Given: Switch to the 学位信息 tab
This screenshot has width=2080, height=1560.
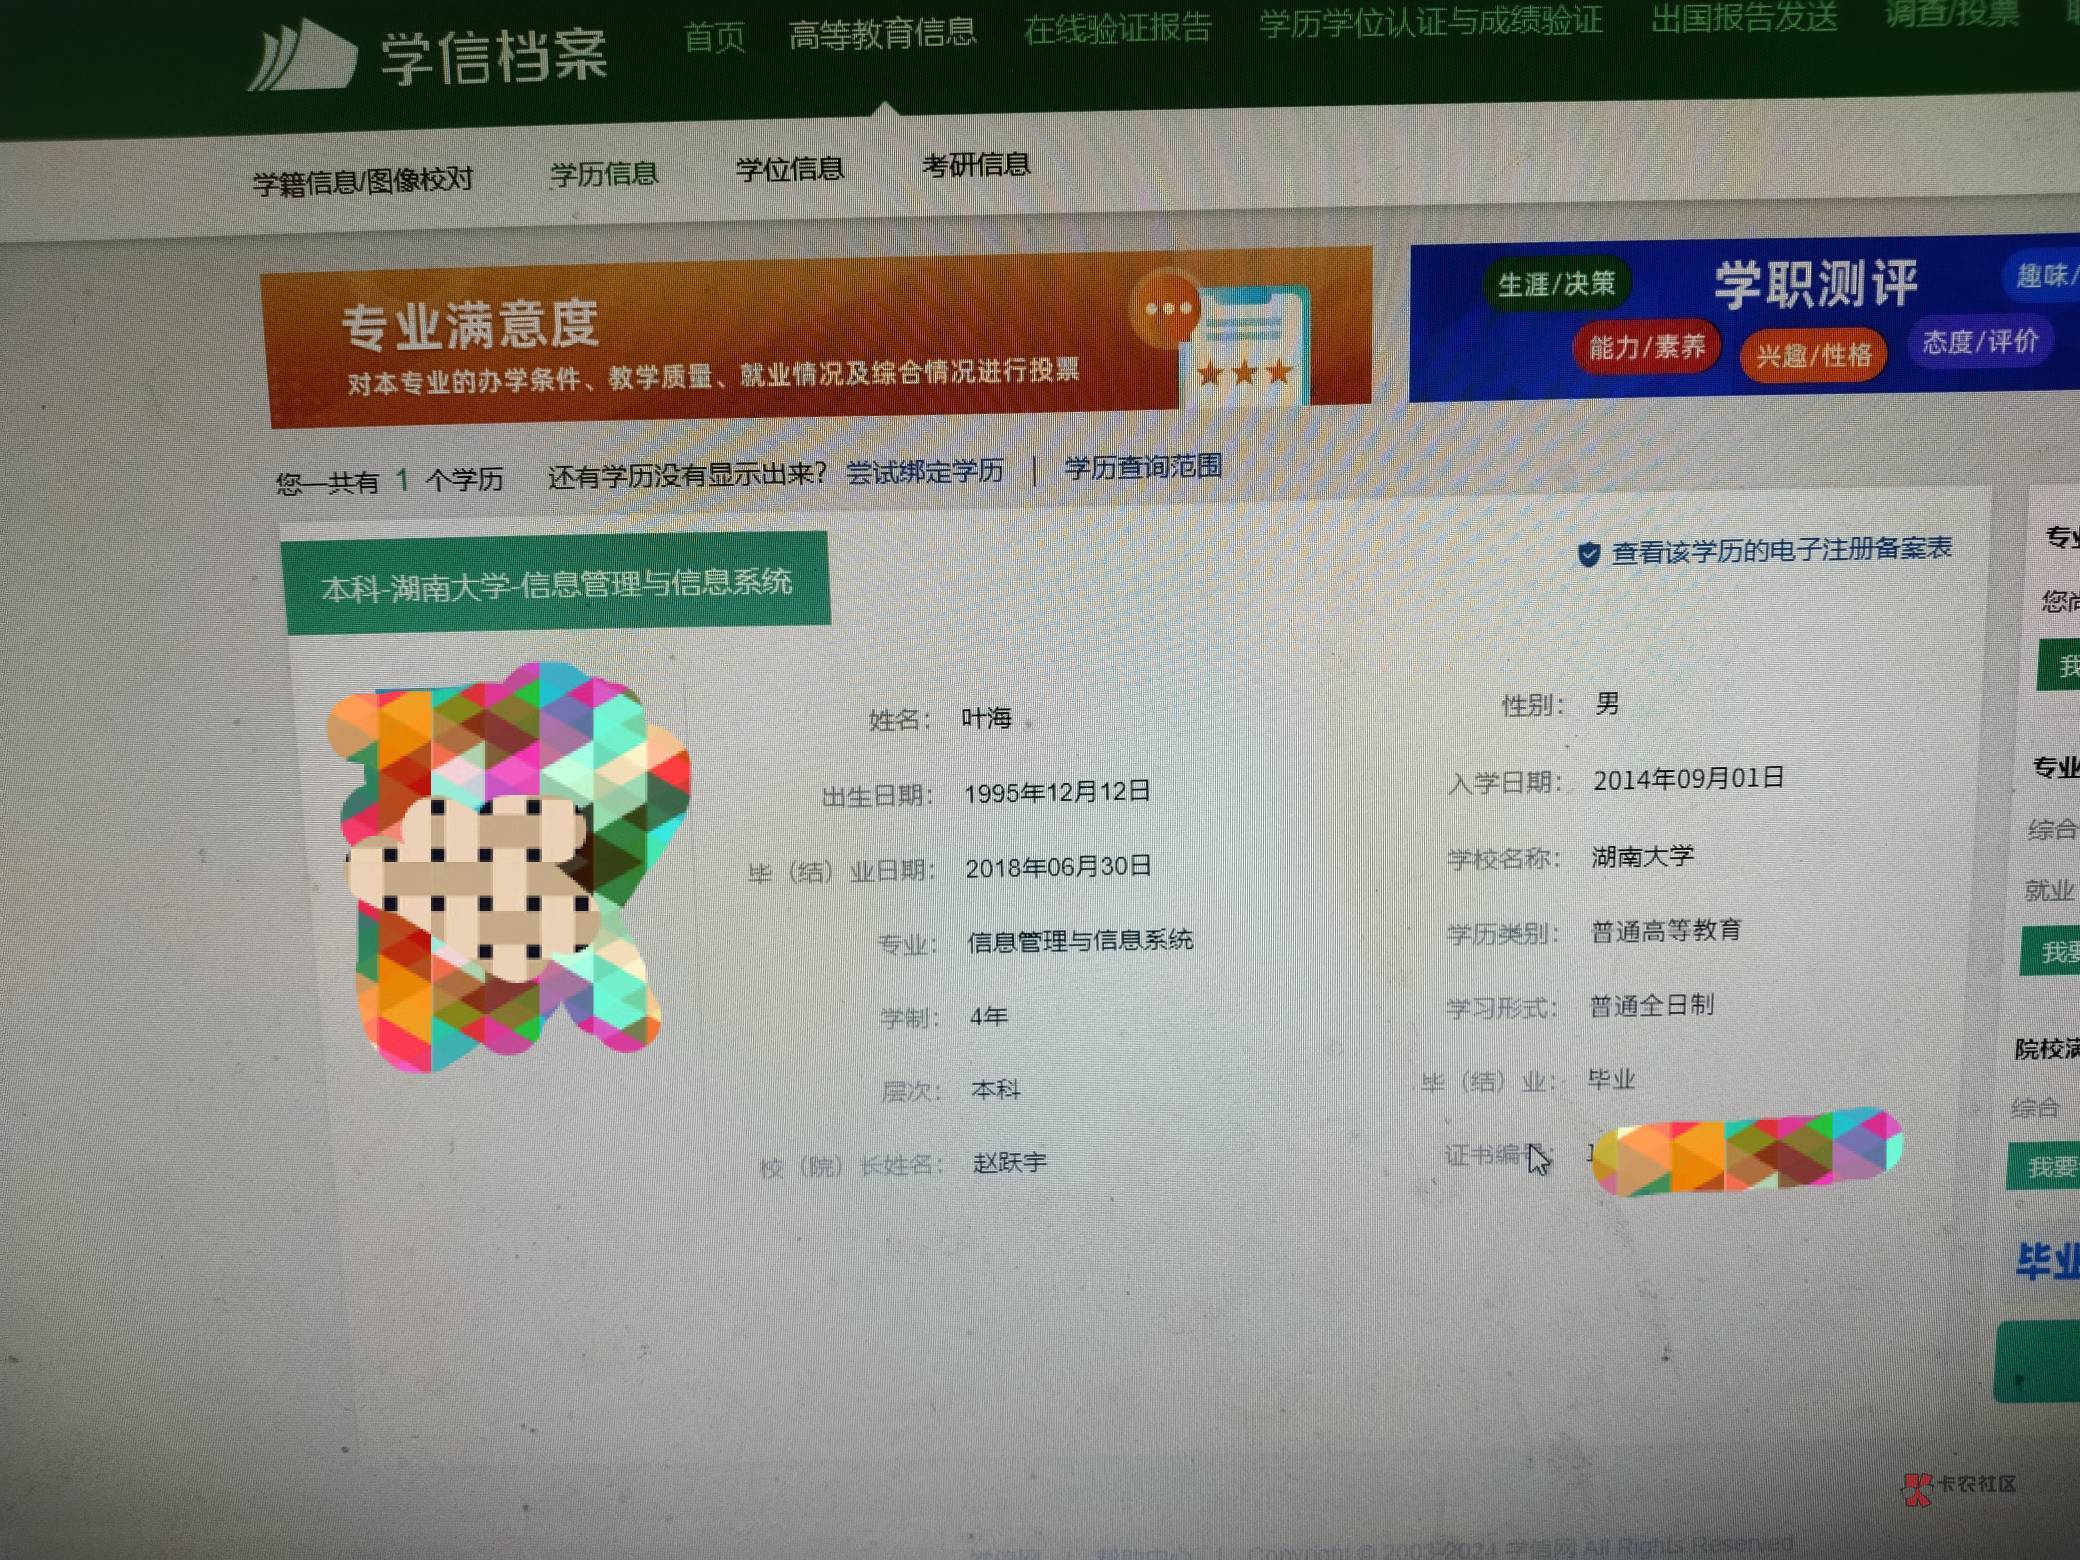Looking at the screenshot, I should coord(789,169).
